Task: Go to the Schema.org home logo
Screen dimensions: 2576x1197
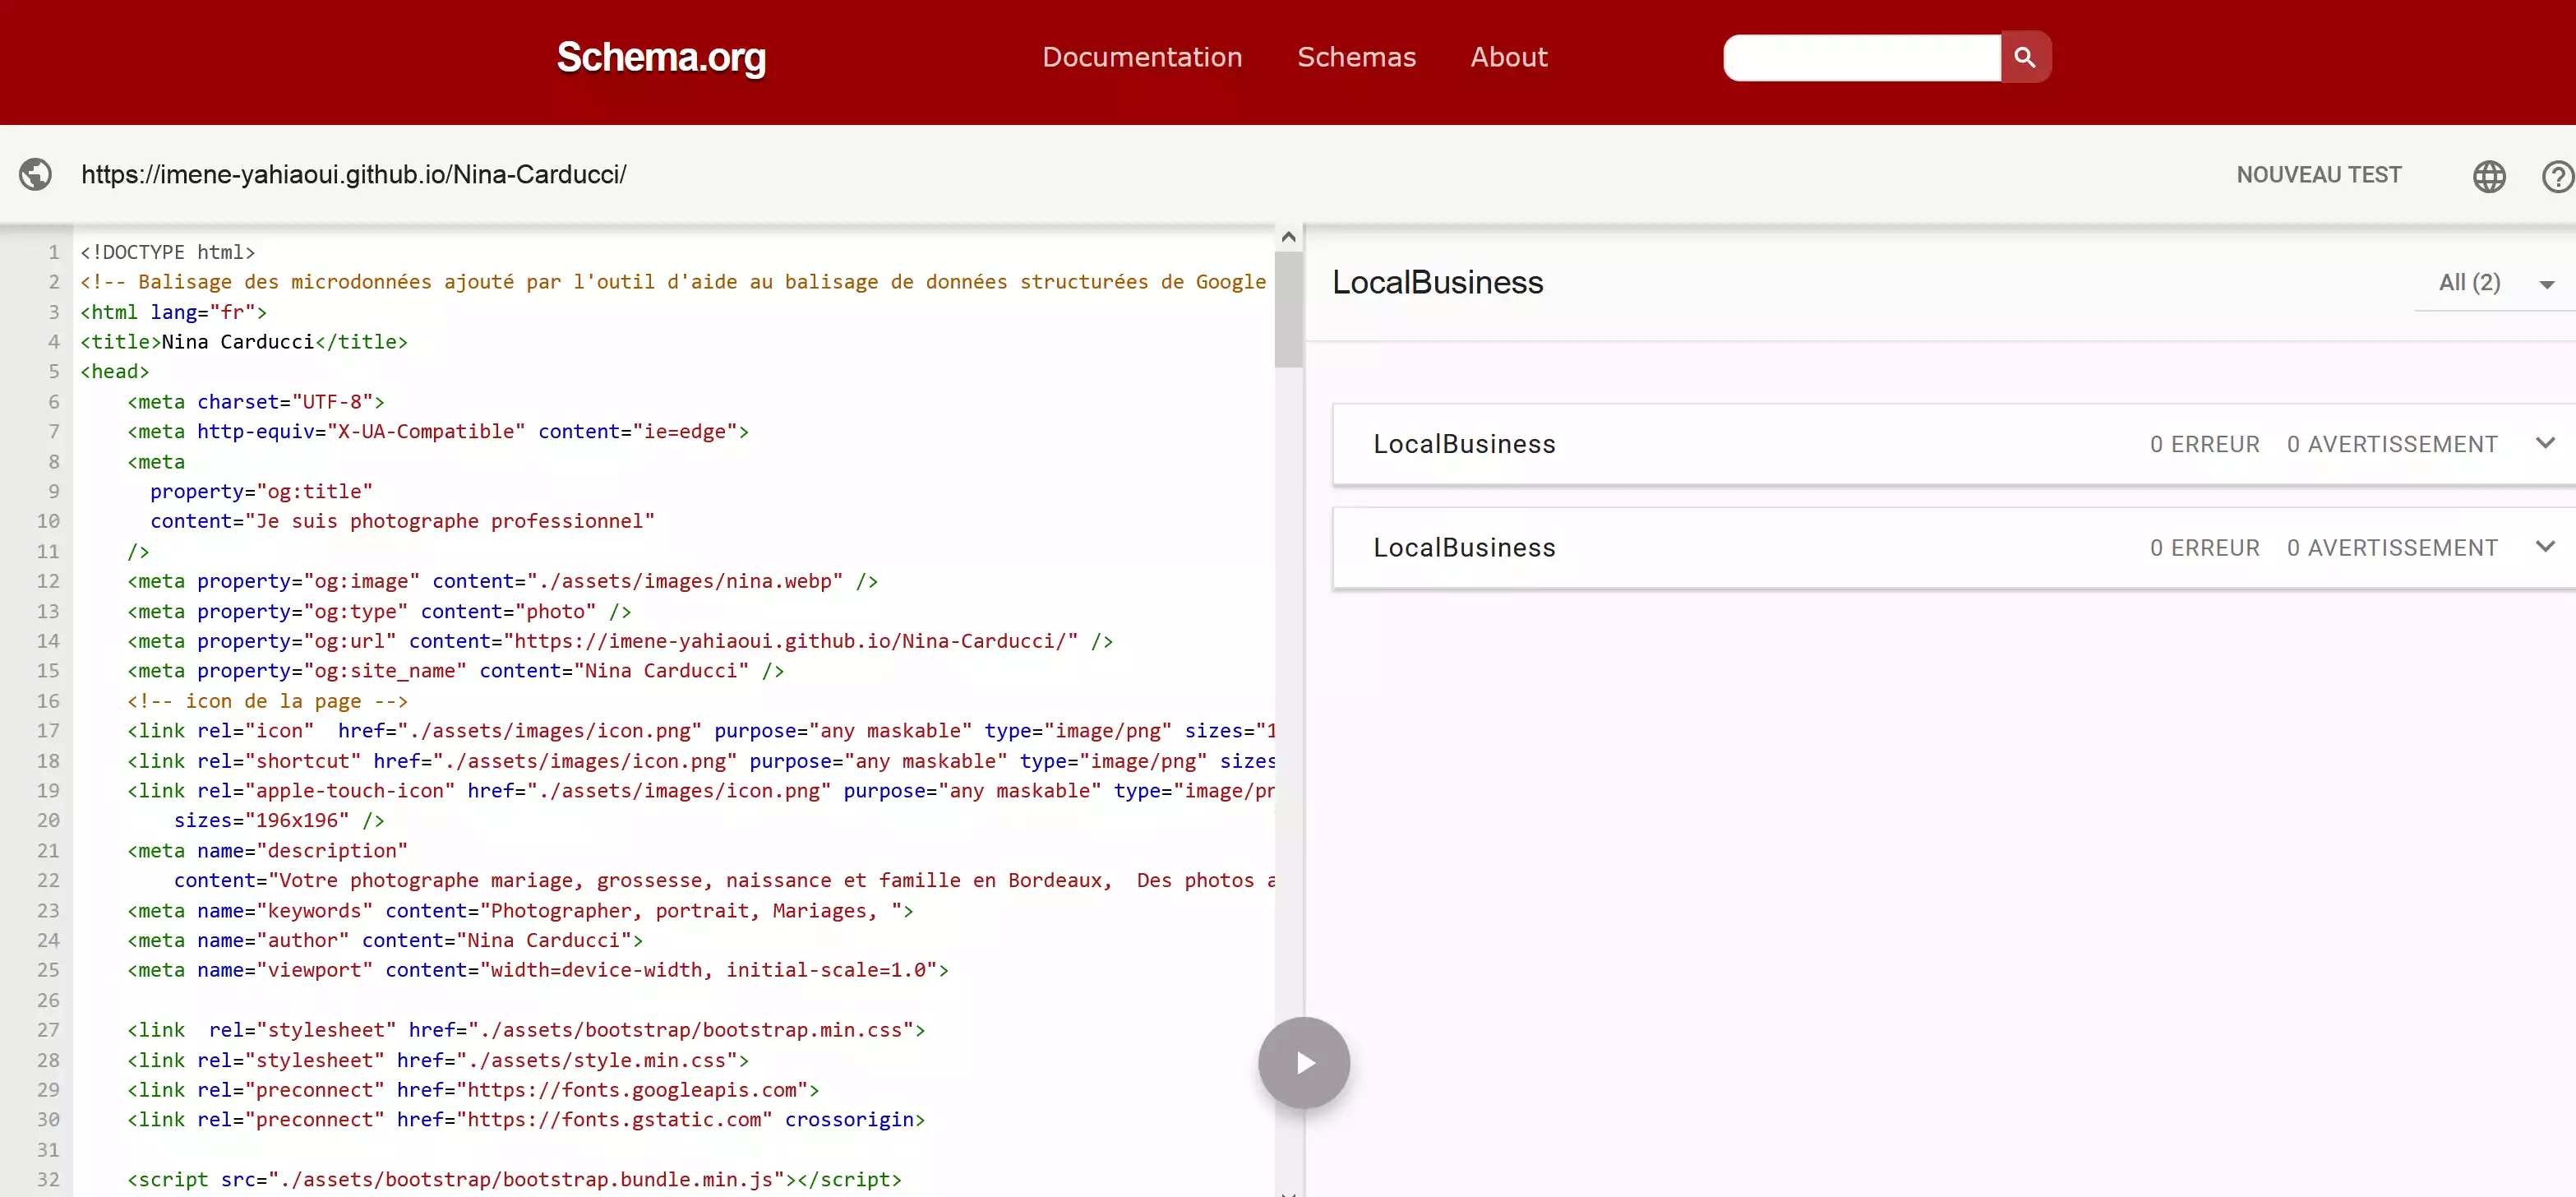Action: (661, 57)
